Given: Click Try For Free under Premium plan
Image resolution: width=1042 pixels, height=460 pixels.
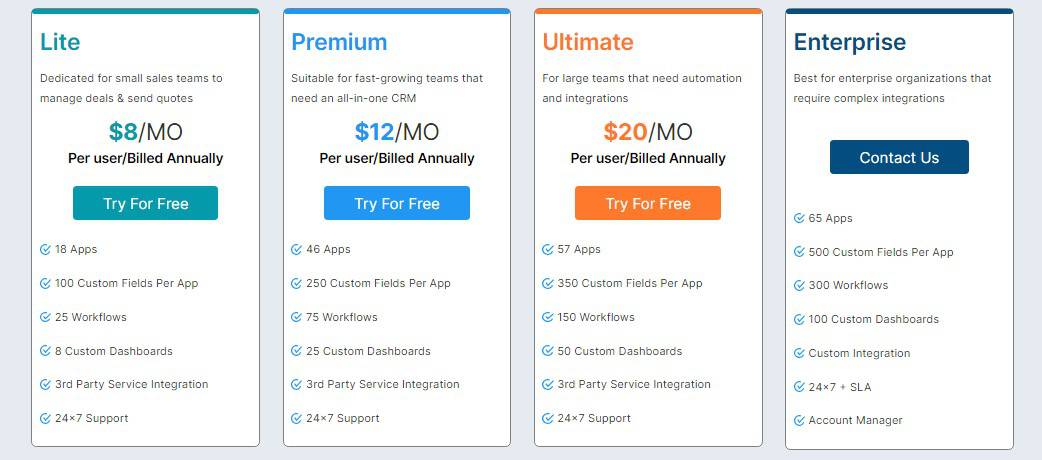Looking at the screenshot, I should pos(397,203).
